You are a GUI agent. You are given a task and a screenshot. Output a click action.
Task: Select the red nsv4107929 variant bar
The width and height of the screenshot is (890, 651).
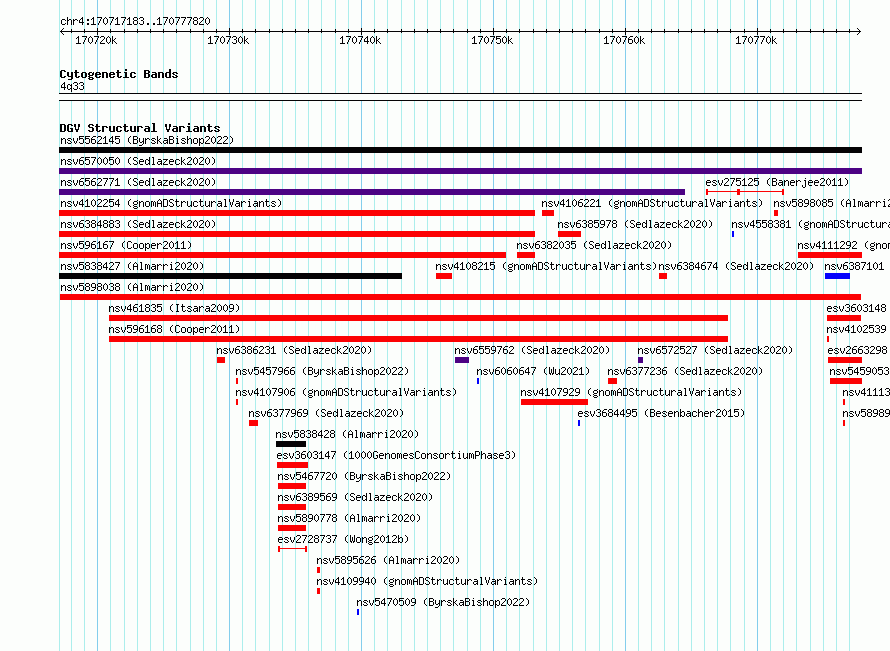click(x=555, y=402)
